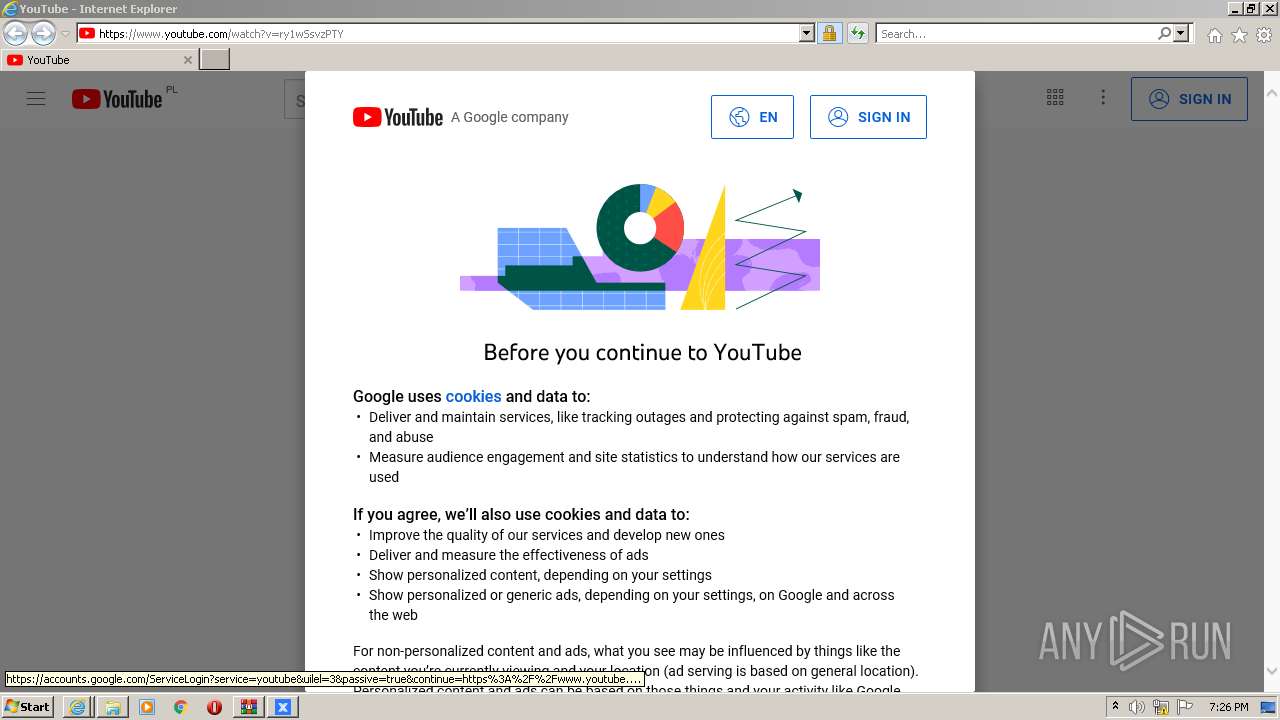
Task: Open YouTube settings three-dot menu
Action: 1103,97
